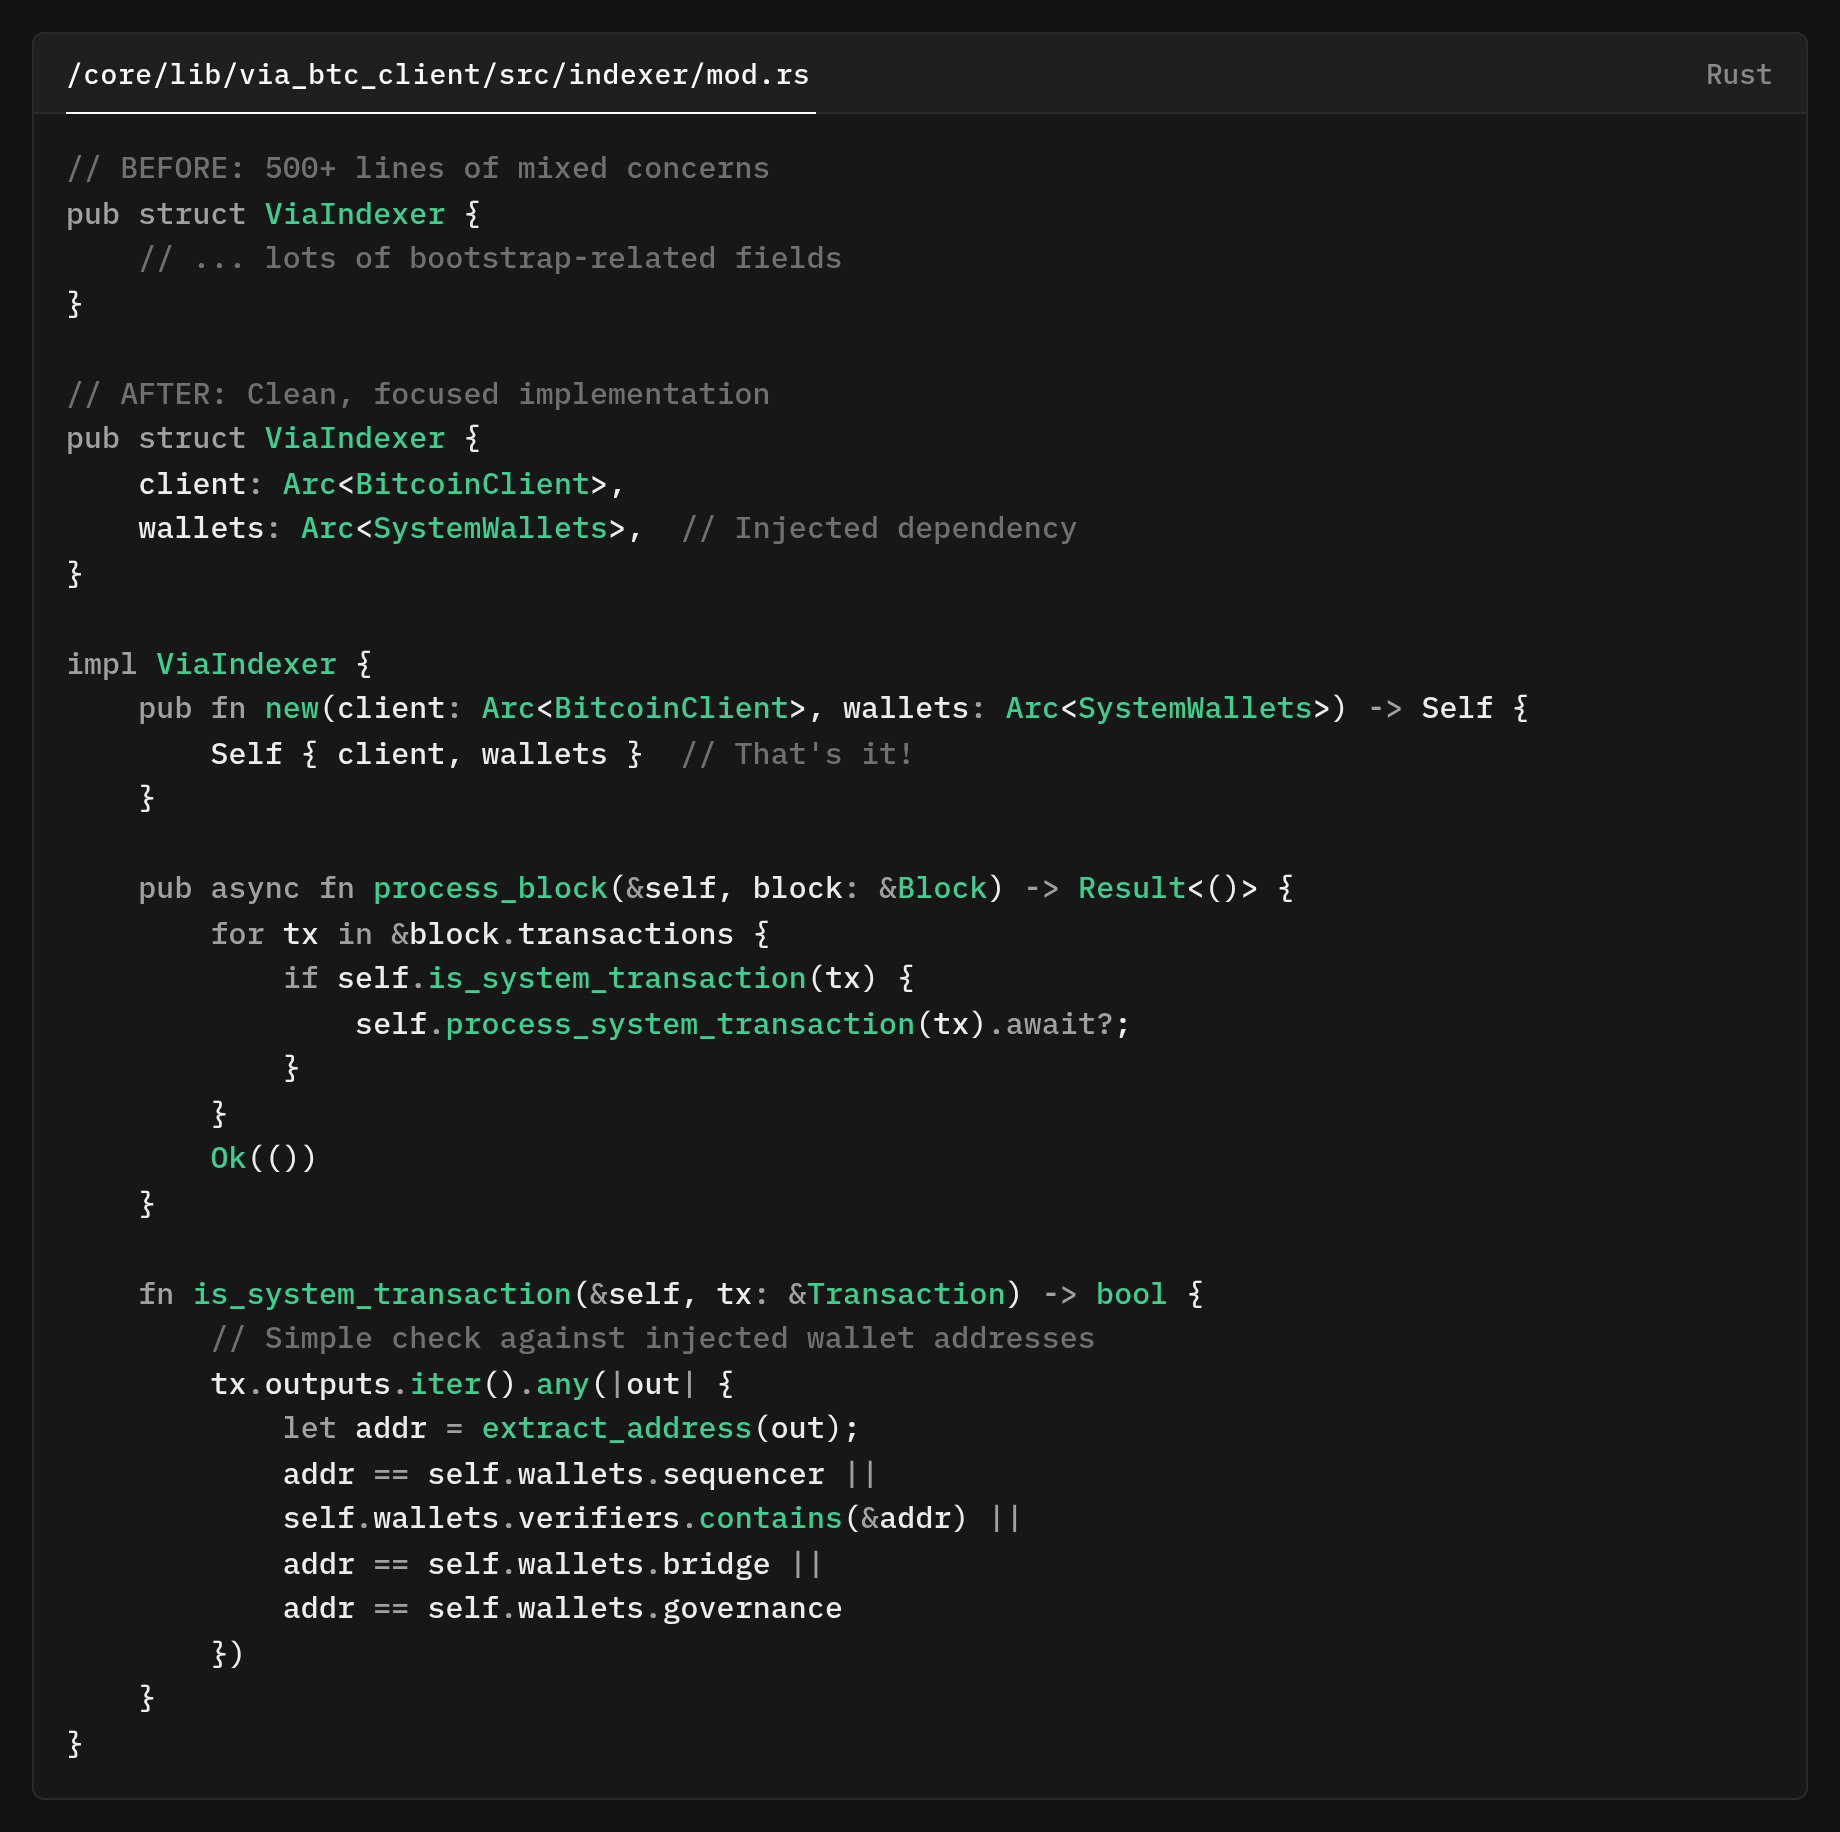Click the bridge wallet field

coord(716,1564)
